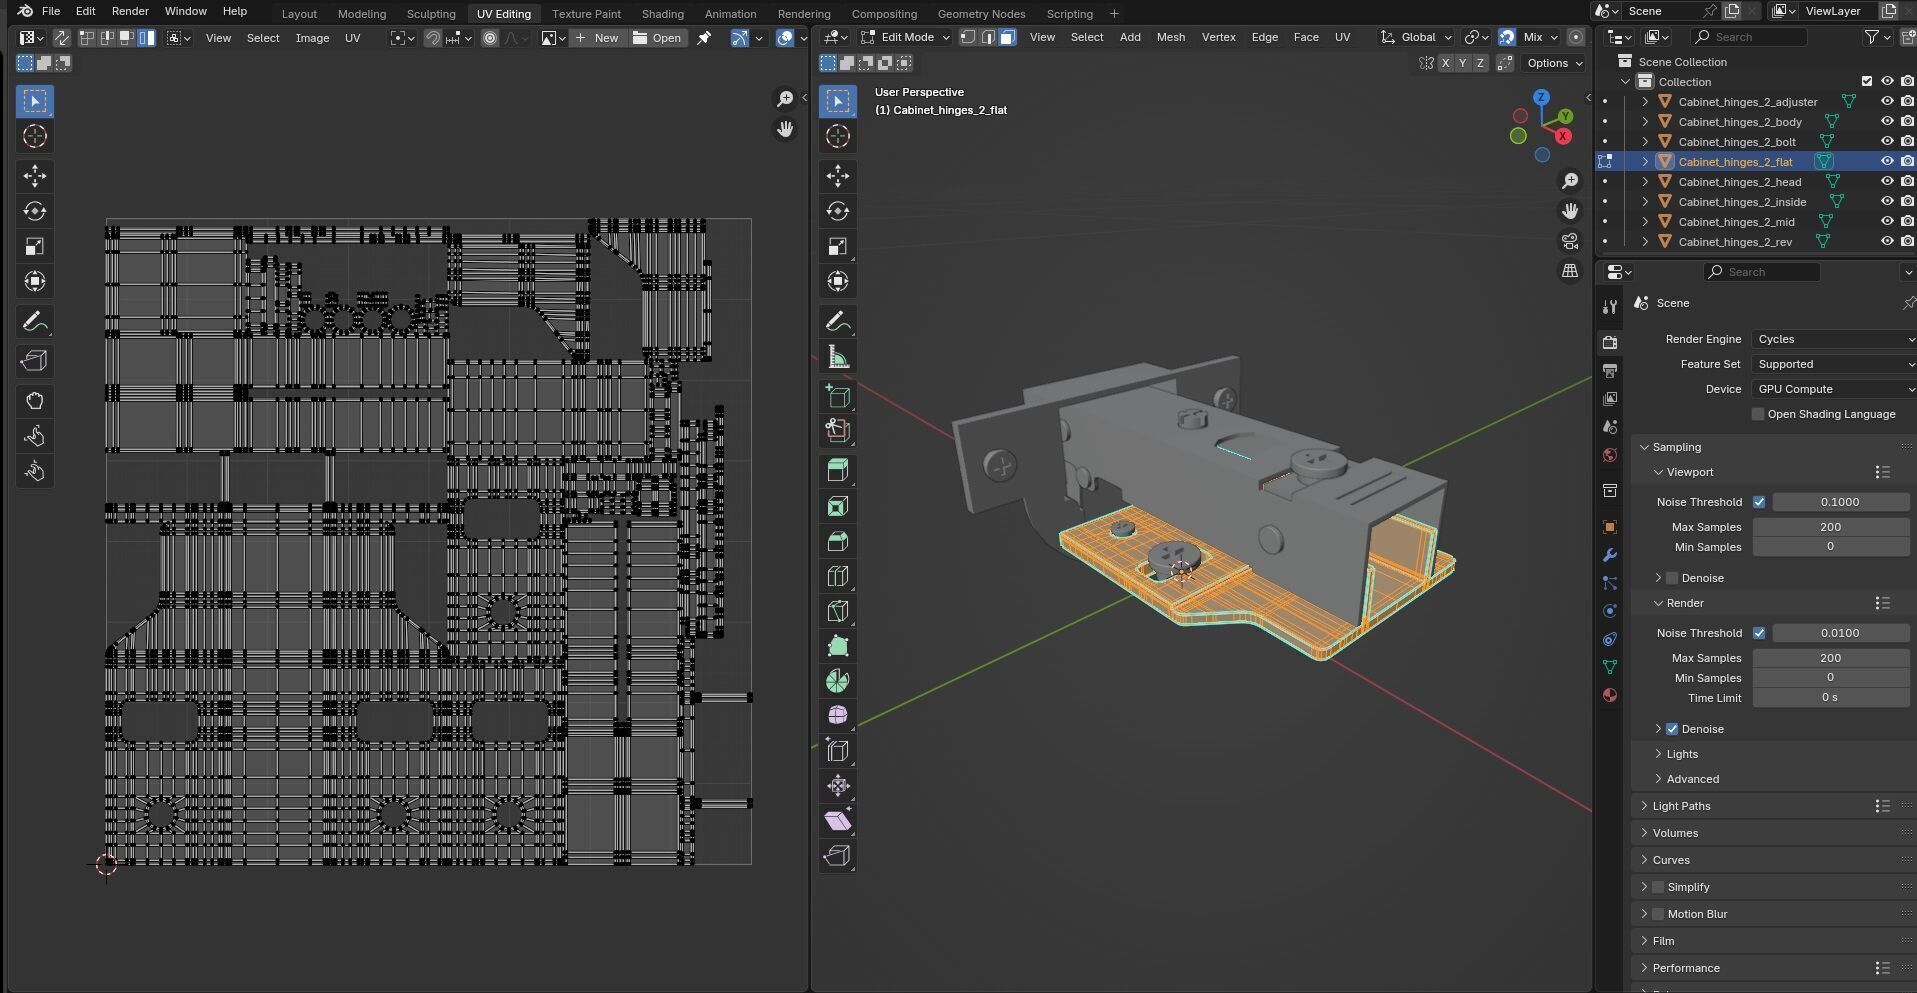This screenshot has height=993, width=1917.
Task: Select the Measure tool in 3D viewport
Action: pos(838,357)
